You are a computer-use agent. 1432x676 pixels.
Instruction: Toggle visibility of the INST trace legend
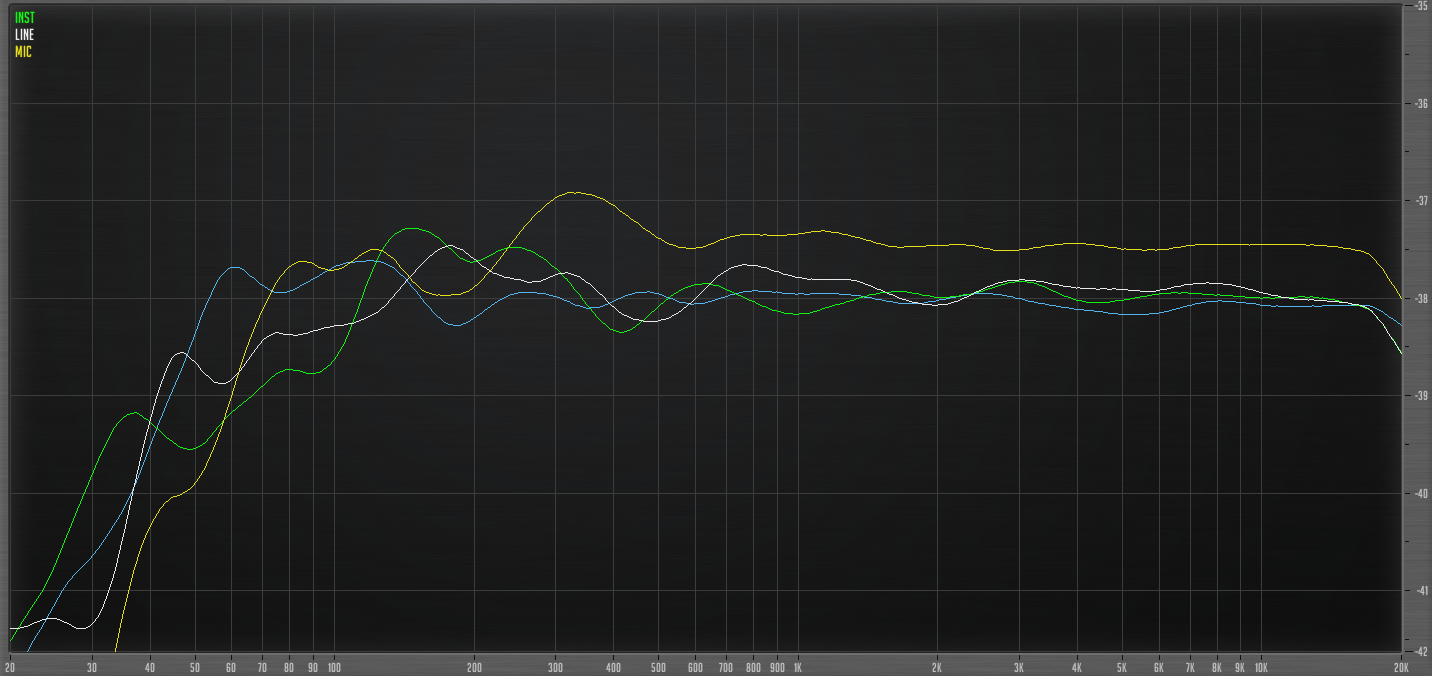pos(23,16)
